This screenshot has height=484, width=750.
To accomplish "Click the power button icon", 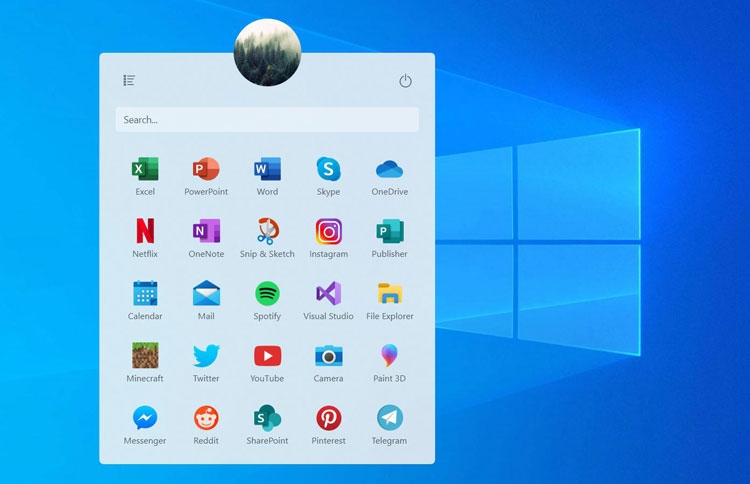I will click(x=405, y=81).
